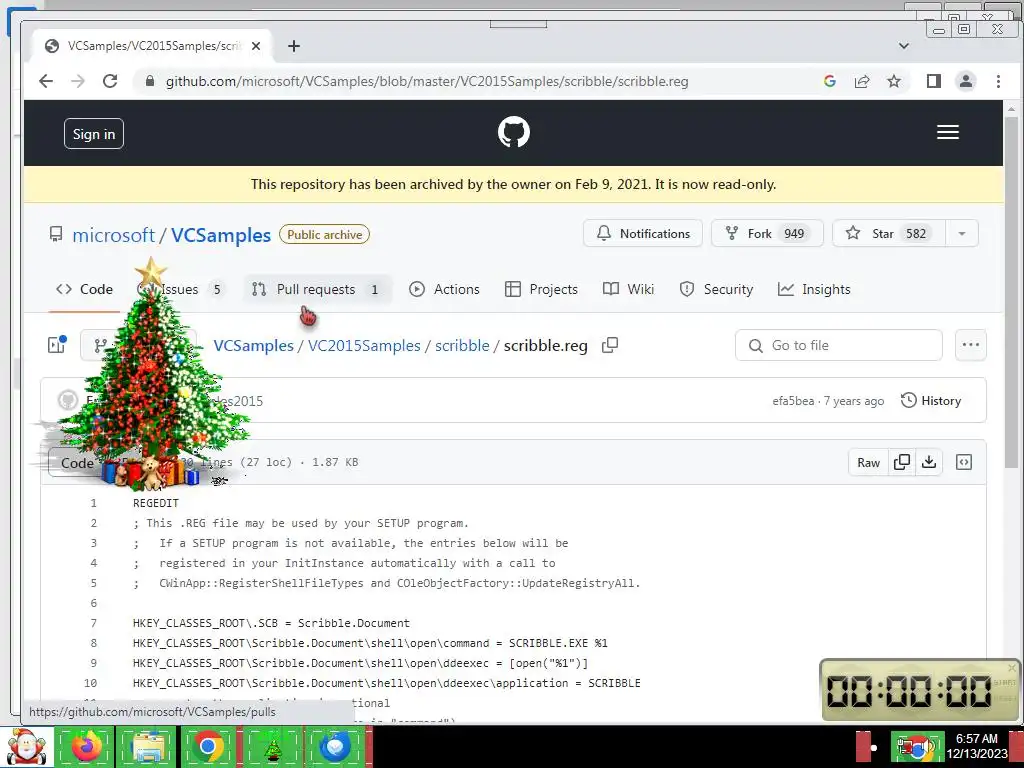Screen dimensions: 1024x768
Task: Click the Go to file search field
Action: (x=839, y=345)
